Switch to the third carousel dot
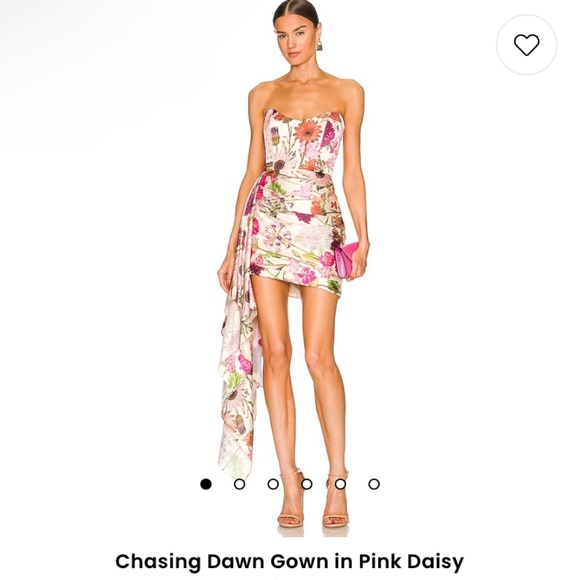This screenshot has height=580, width=580. (x=273, y=484)
